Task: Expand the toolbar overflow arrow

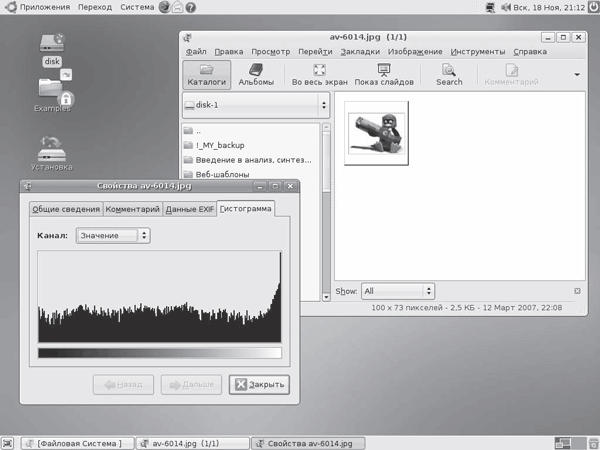Action: click(577, 74)
